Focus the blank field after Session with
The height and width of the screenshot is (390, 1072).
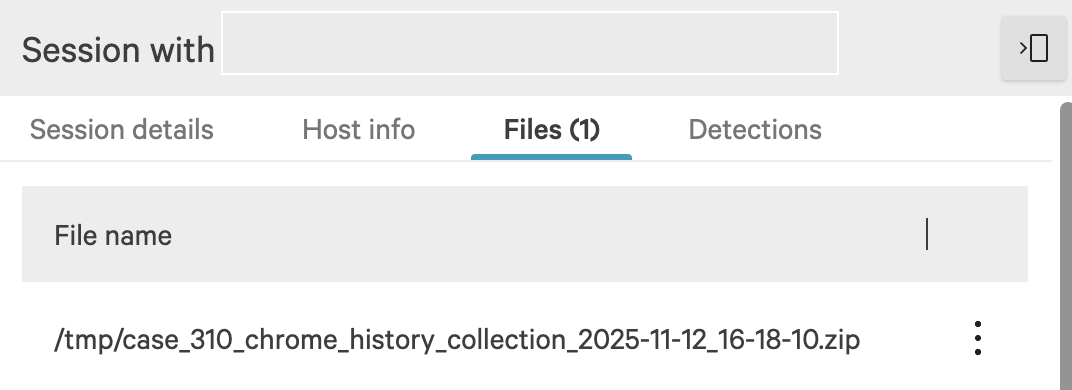[x=530, y=43]
